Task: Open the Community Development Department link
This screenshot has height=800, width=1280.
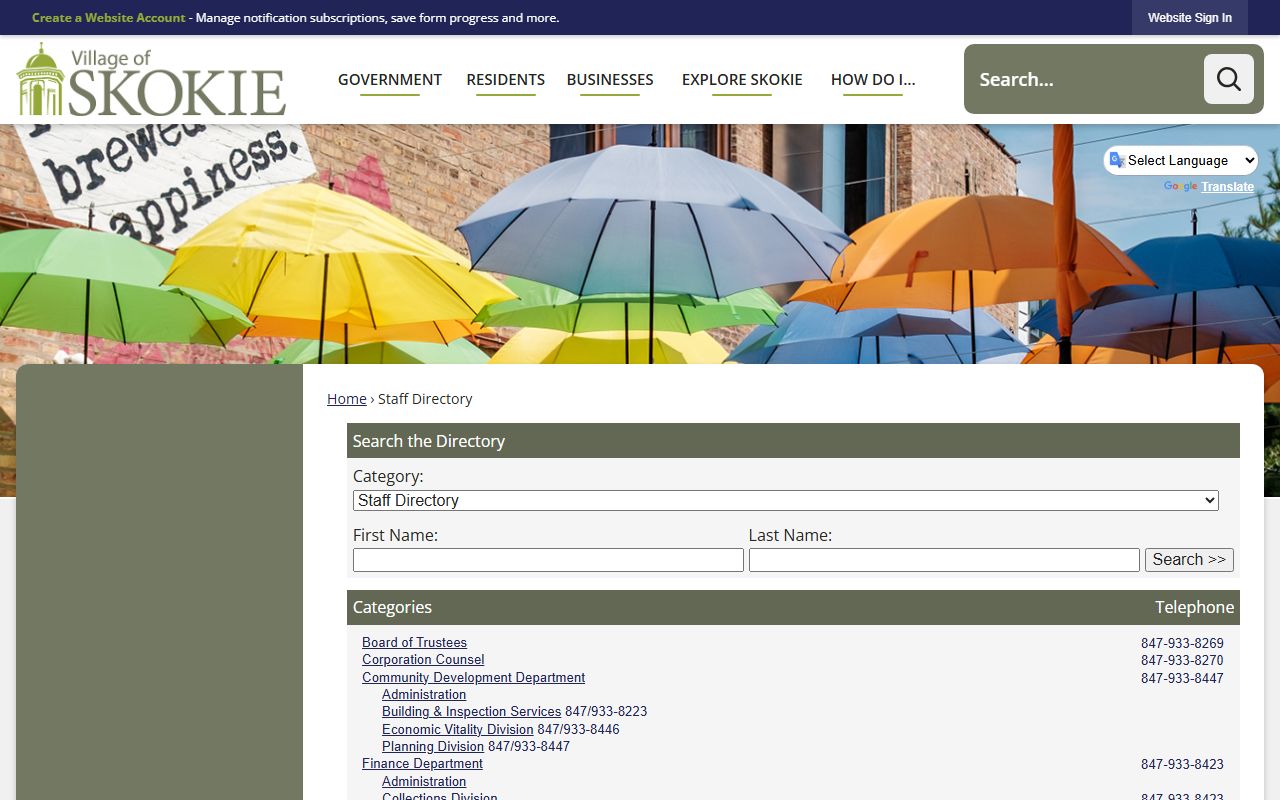Action: click(473, 678)
